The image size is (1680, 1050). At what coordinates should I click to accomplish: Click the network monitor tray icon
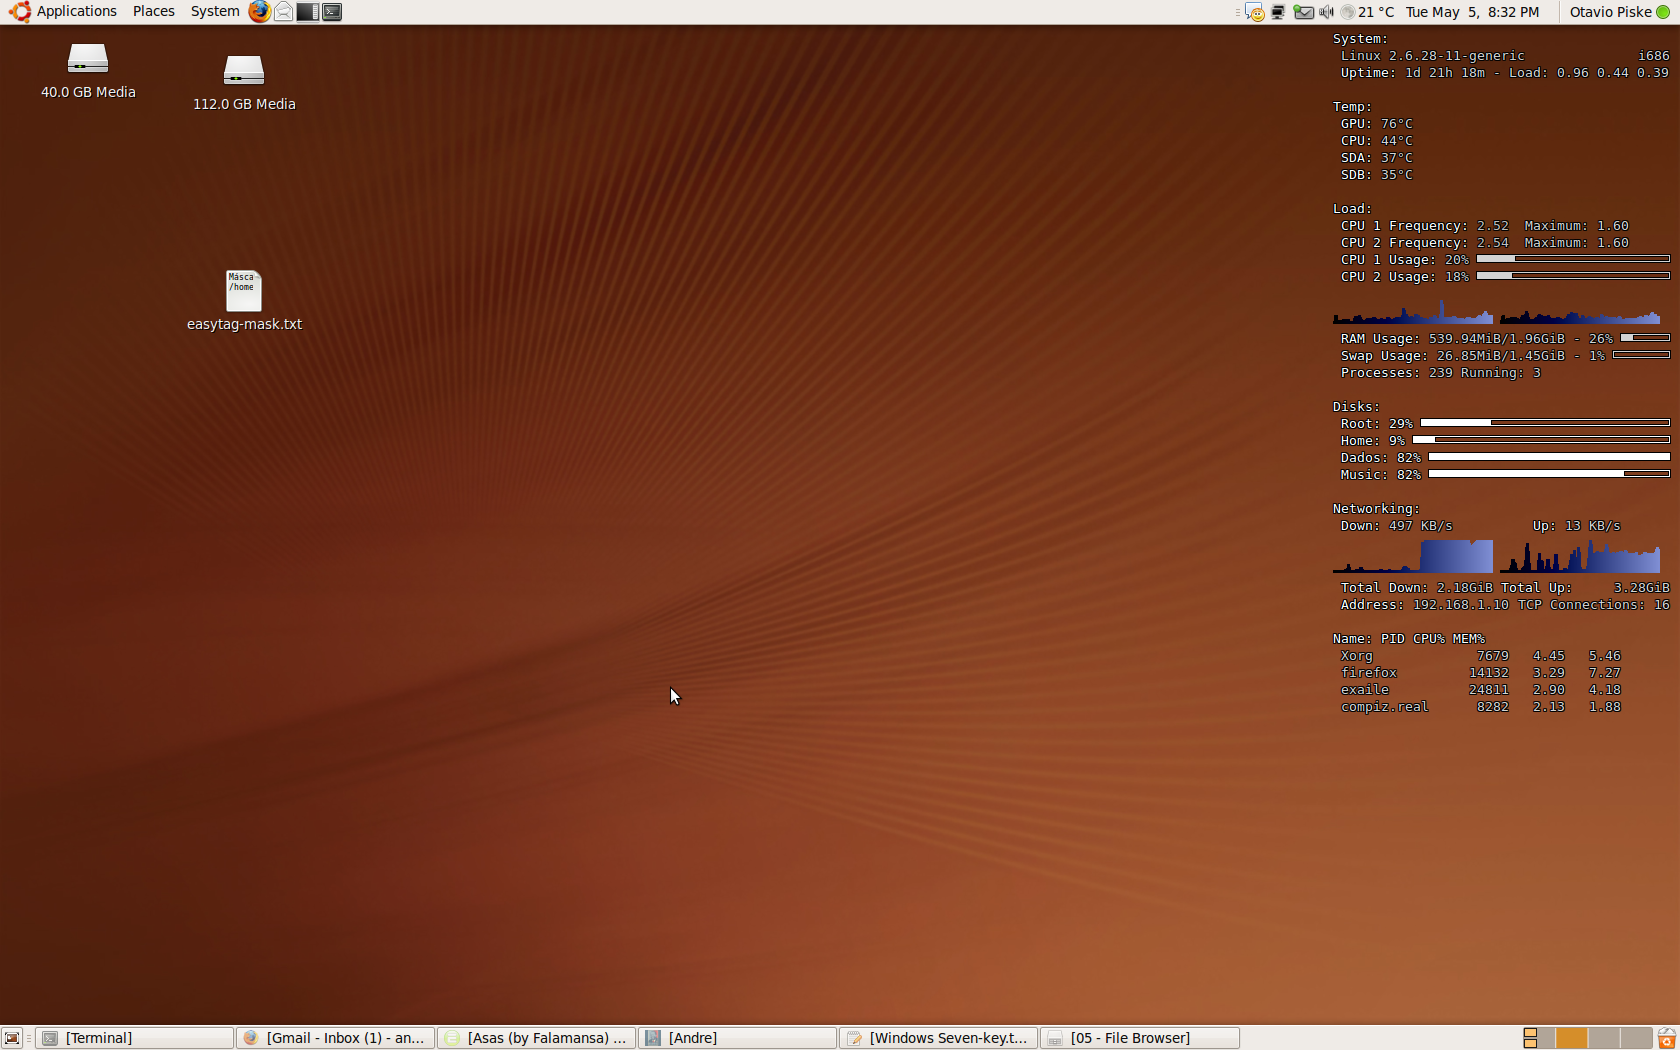click(x=1278, y=12)
